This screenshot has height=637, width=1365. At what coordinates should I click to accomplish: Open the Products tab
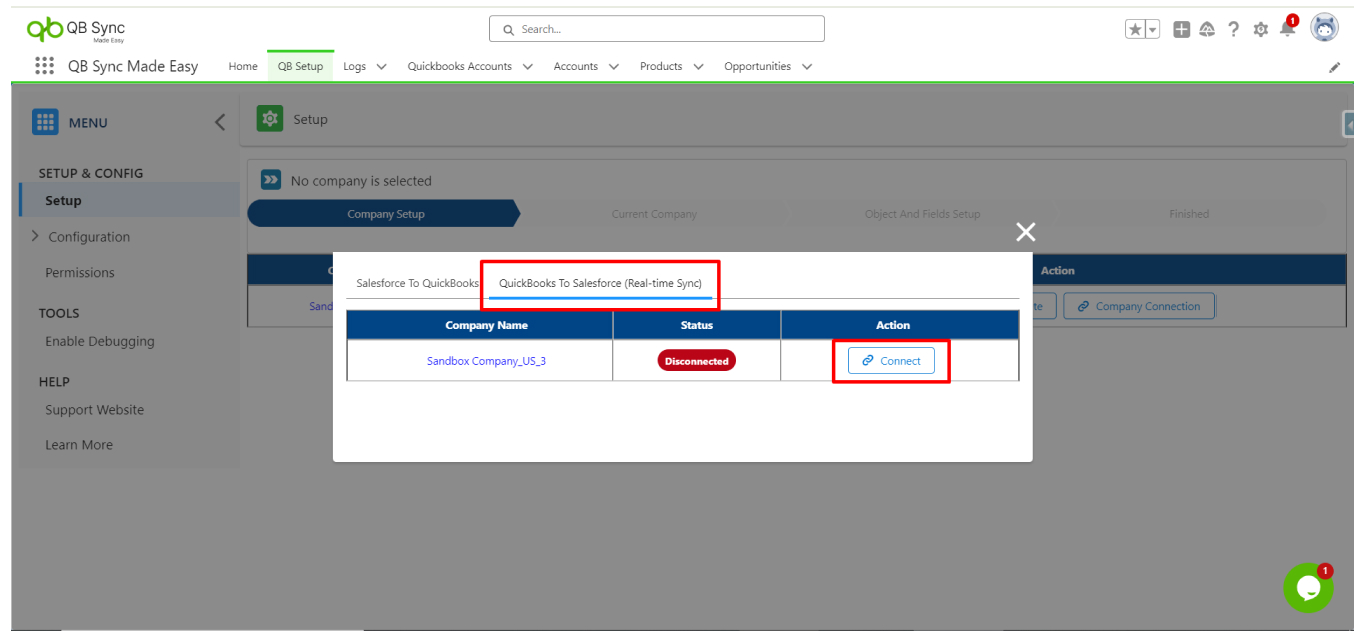(x=661, y=66)
